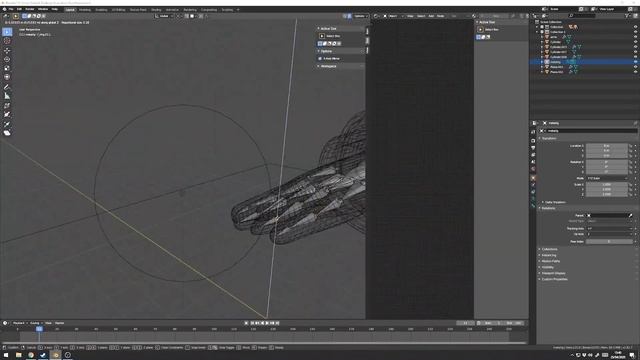Expand the Delta Transform subpanel
Image resolution: width=640 pixels, height=360 pixels.
[x=554, y=202]
